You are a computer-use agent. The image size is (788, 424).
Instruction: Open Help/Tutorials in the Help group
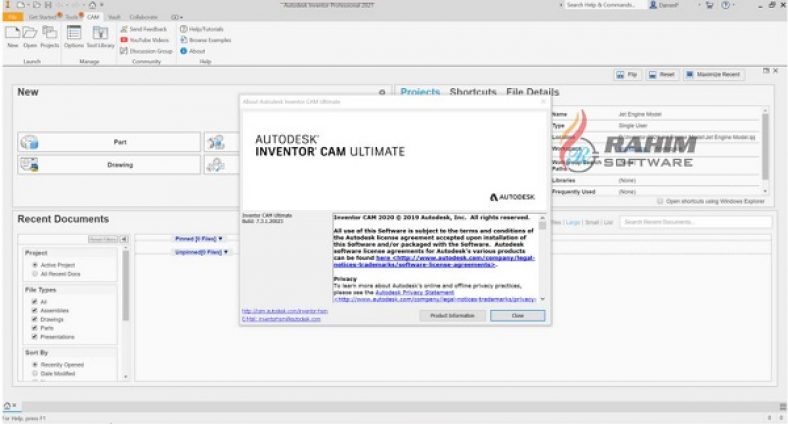[x=202, y=29]
